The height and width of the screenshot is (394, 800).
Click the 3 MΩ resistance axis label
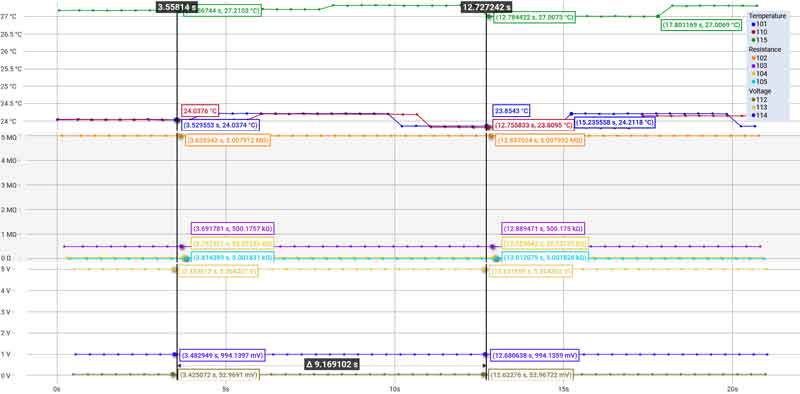pyautogui.click(x=9, y=185)
